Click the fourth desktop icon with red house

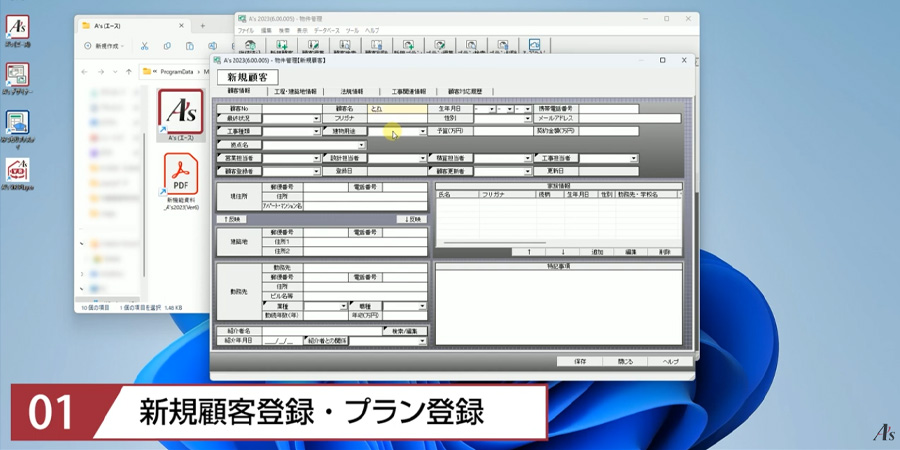(17, 169)
